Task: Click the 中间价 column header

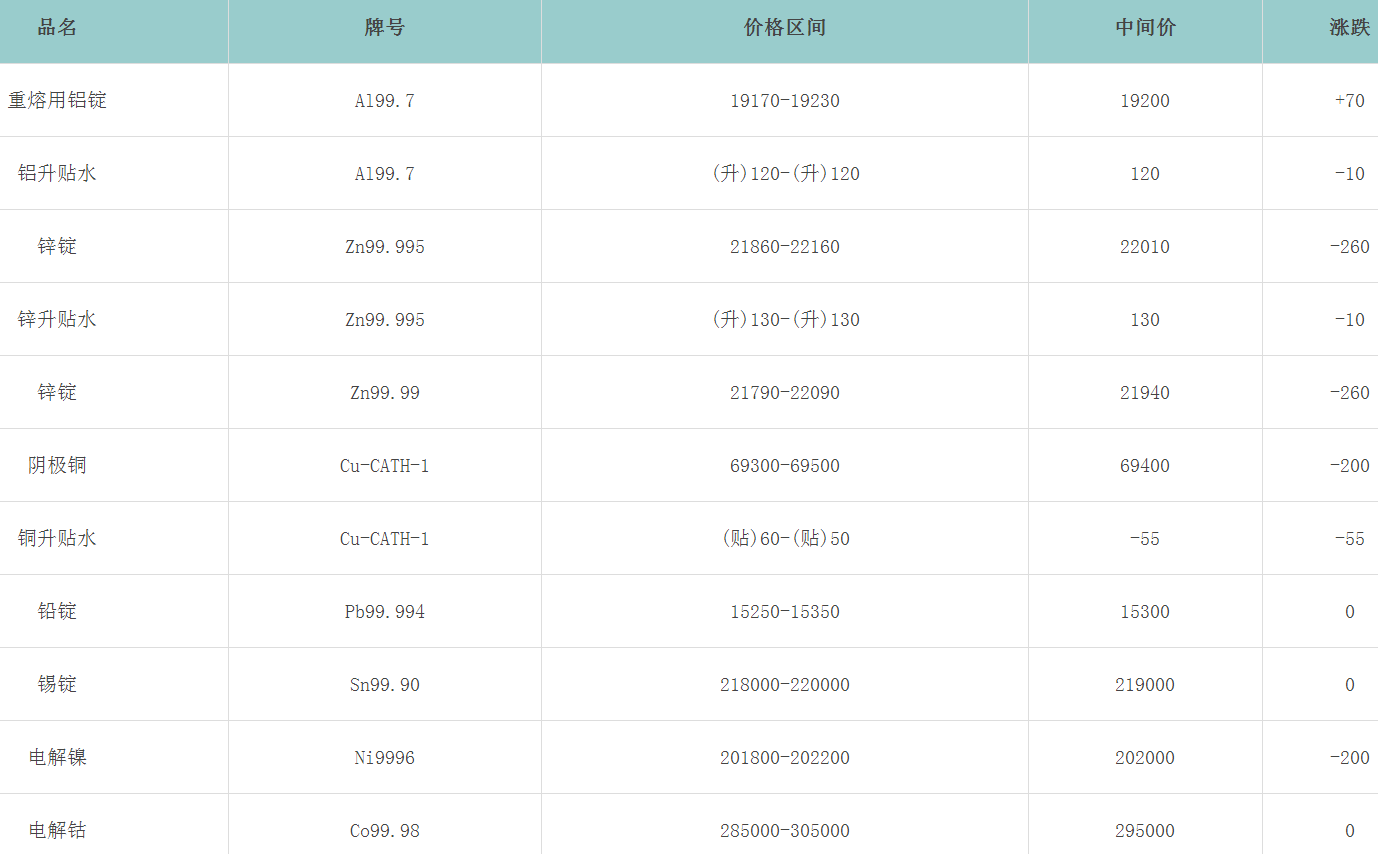Action: [x=1145, y=28]
